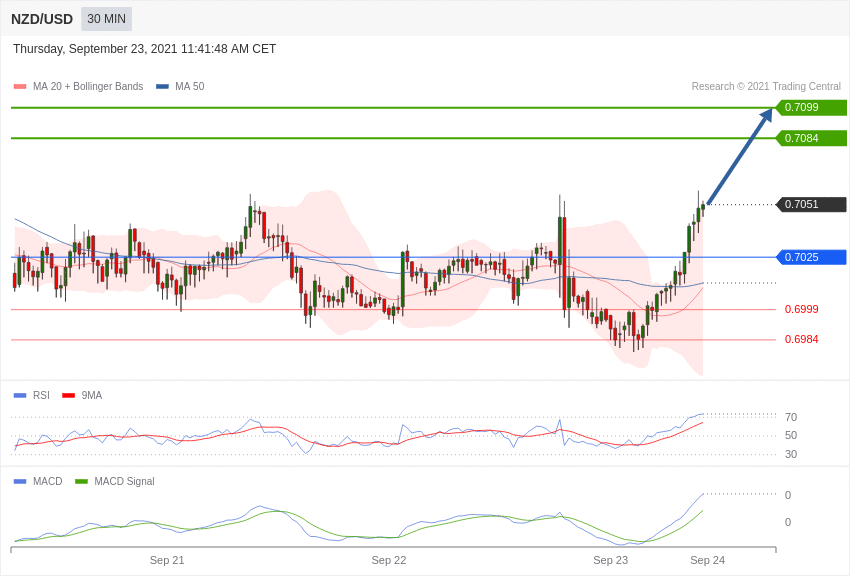The image size is (850, 576).
Task: Click the 30 MIN timeframe badge
Action: pyautogui.click(x=106, y=19)
